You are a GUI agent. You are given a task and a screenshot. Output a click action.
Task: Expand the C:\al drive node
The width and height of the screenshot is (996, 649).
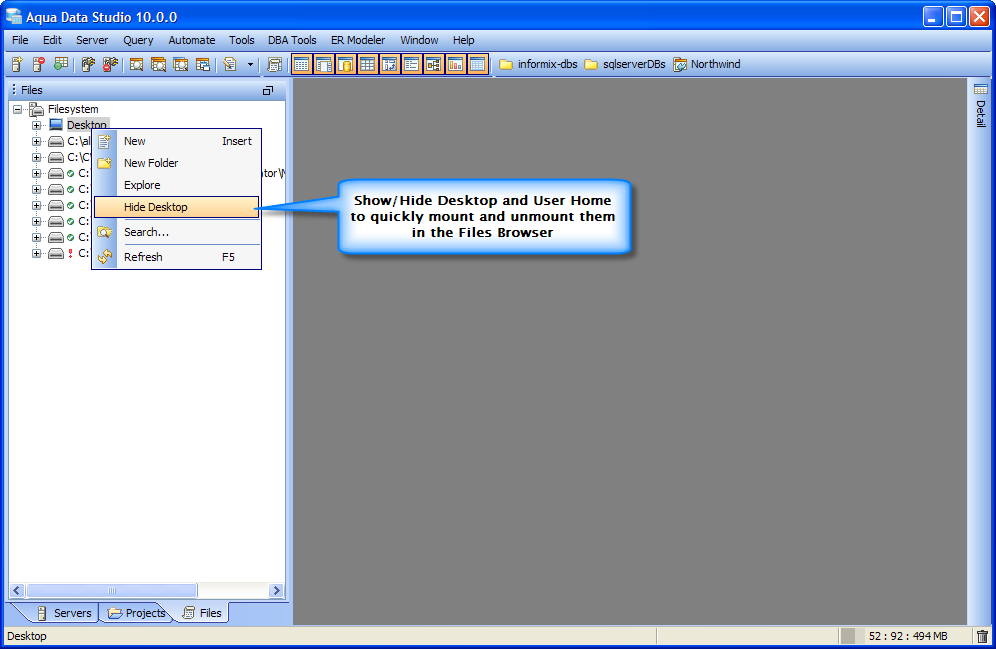[x=37, y=141]
